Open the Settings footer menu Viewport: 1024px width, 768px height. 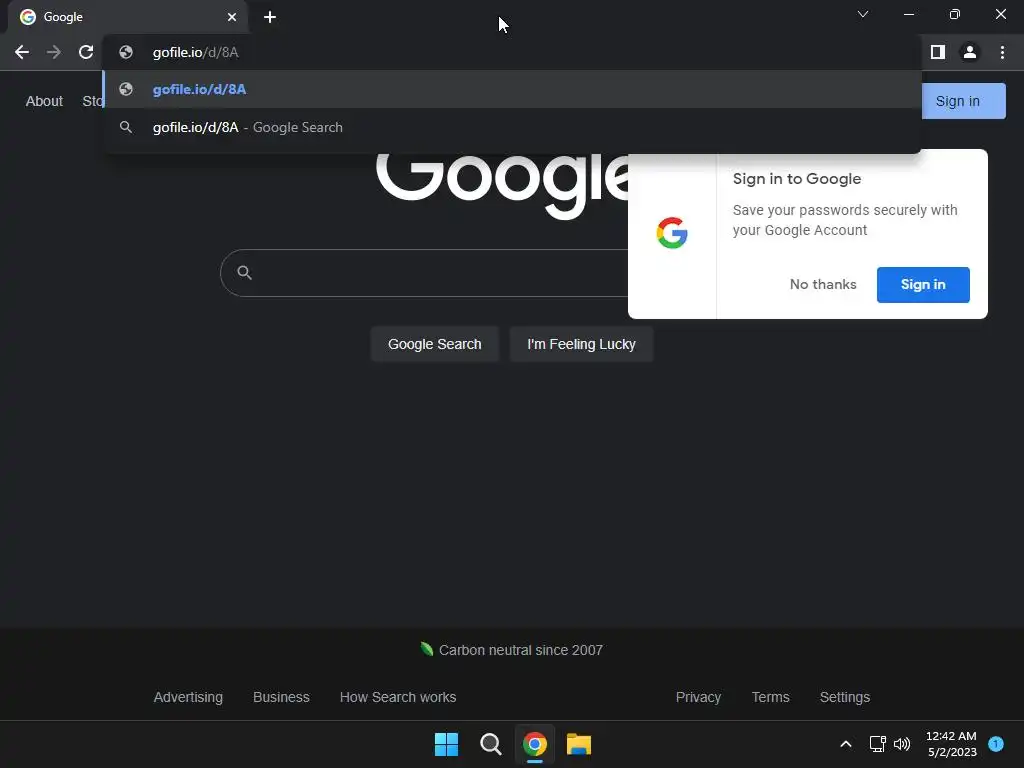[844, 697]
